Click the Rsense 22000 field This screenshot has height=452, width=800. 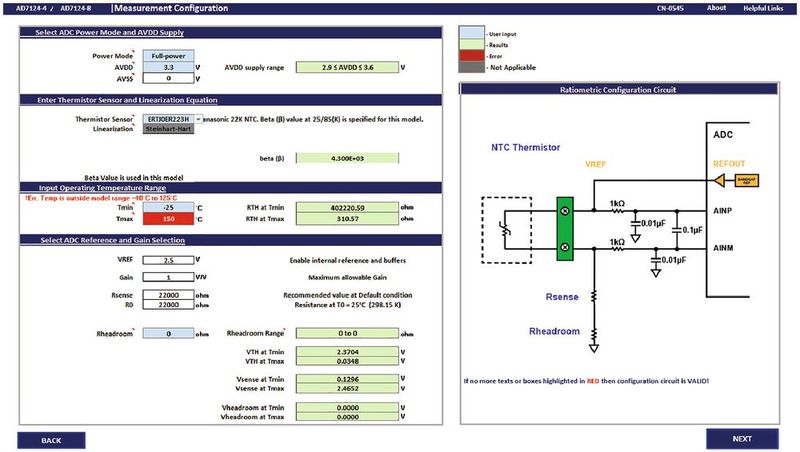pos(168,295)
